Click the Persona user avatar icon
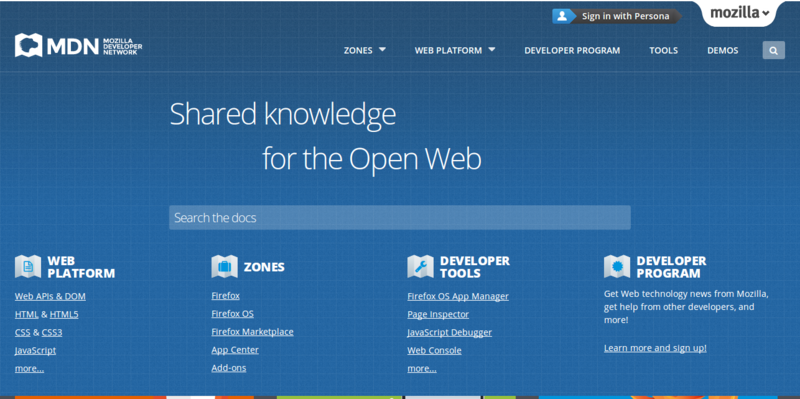Screen dimensions: 800x399 562,16
